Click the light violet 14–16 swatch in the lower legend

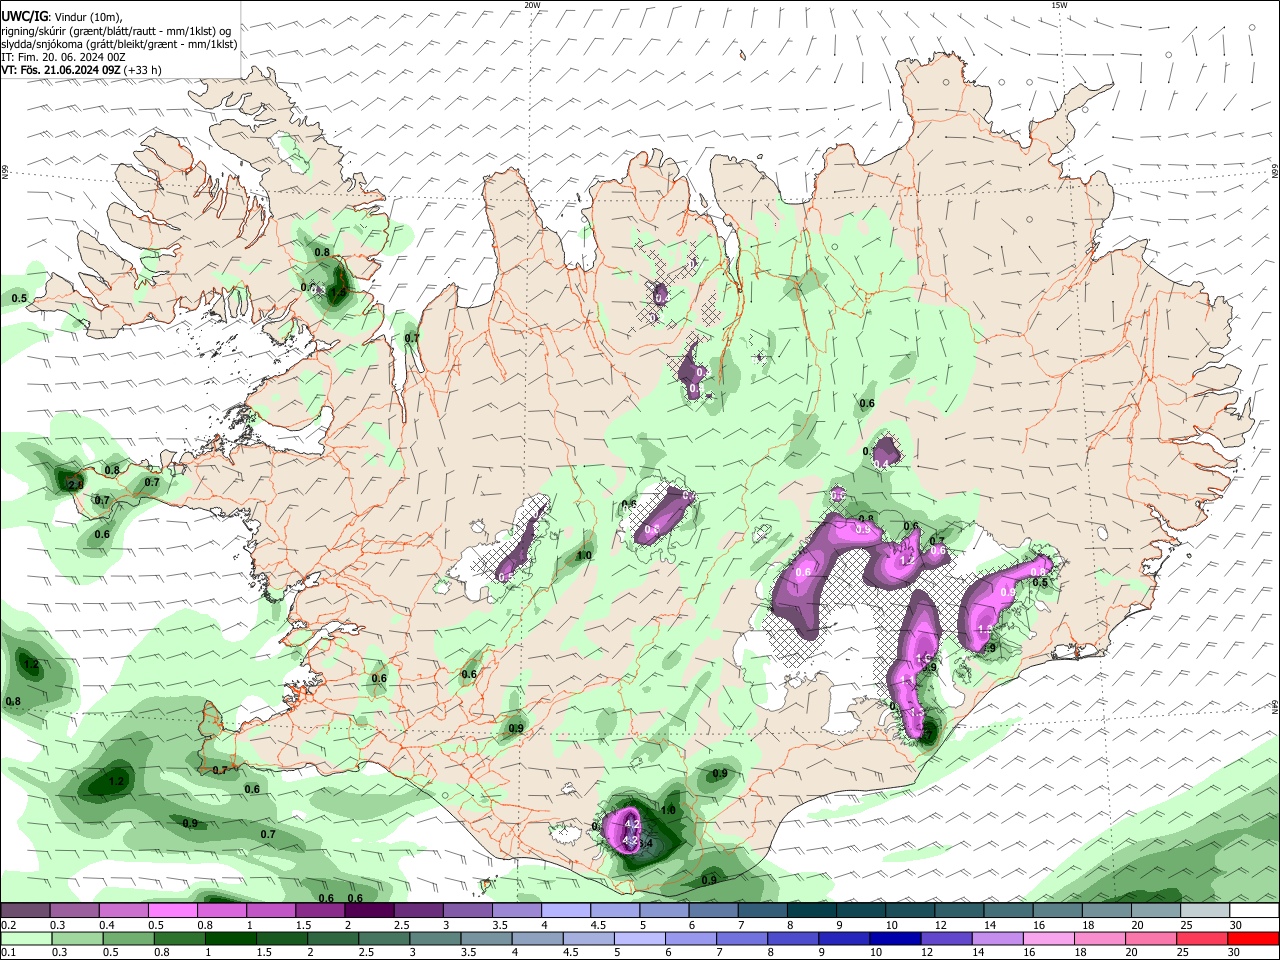click(997, 938)
